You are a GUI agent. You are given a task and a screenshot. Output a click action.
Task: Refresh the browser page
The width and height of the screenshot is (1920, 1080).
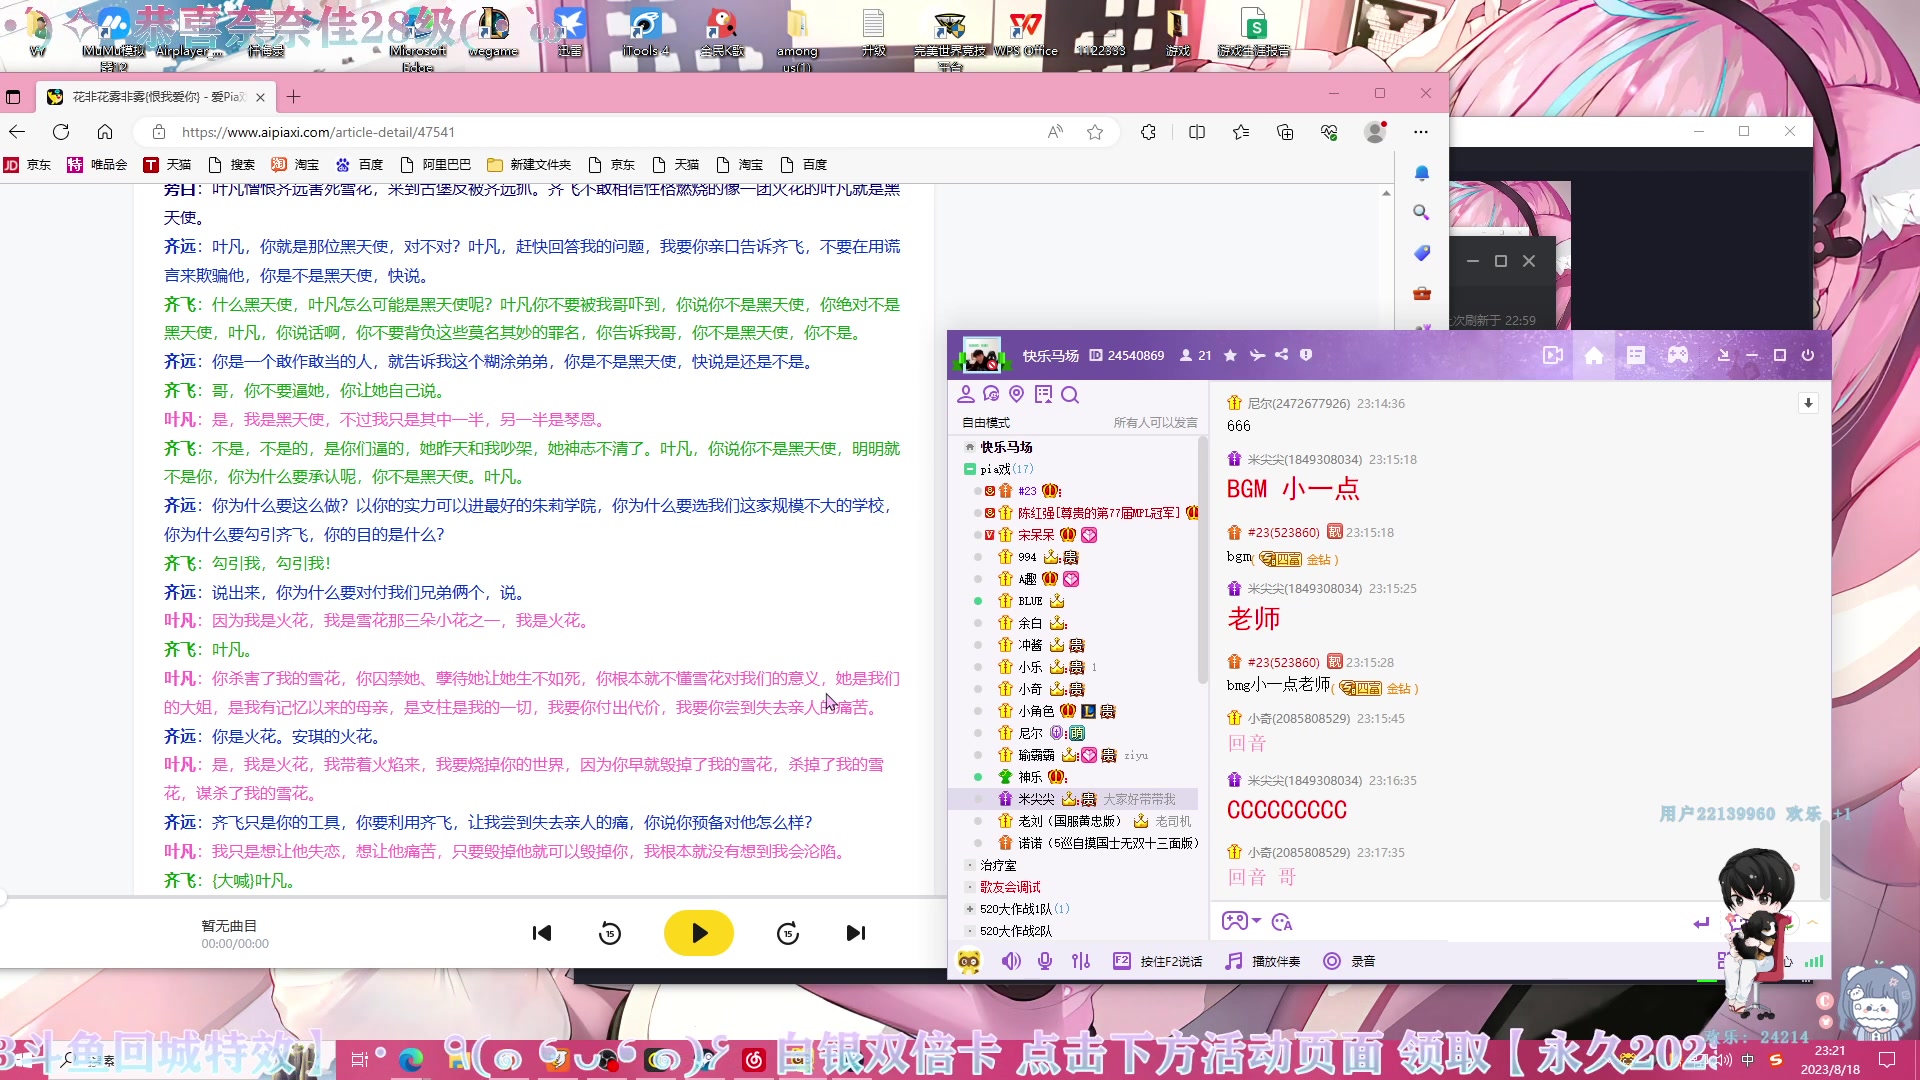pyautogui.click(x=61, y=132)
